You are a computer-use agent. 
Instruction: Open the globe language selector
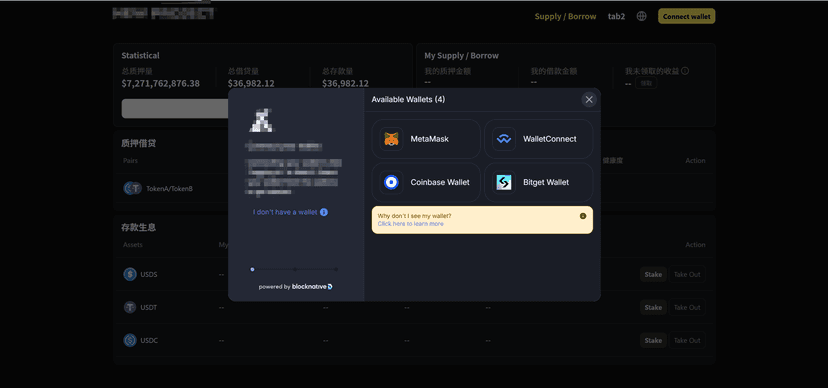pyautogui.click(x=642, y=16)
